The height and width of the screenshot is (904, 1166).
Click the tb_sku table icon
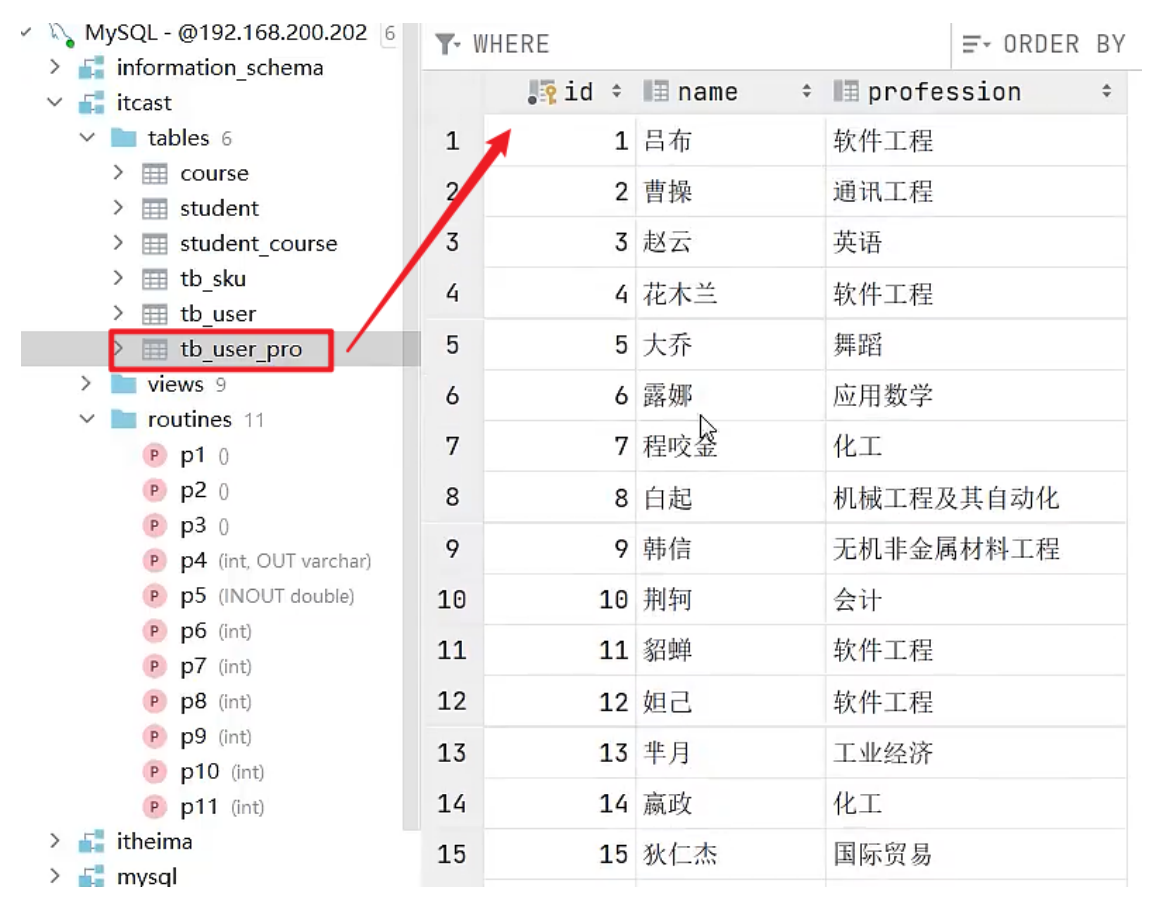(155, 279)
